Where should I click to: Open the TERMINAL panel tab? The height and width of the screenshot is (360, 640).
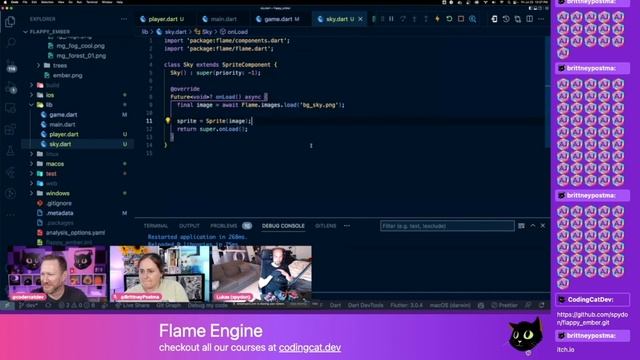(156, 226)
